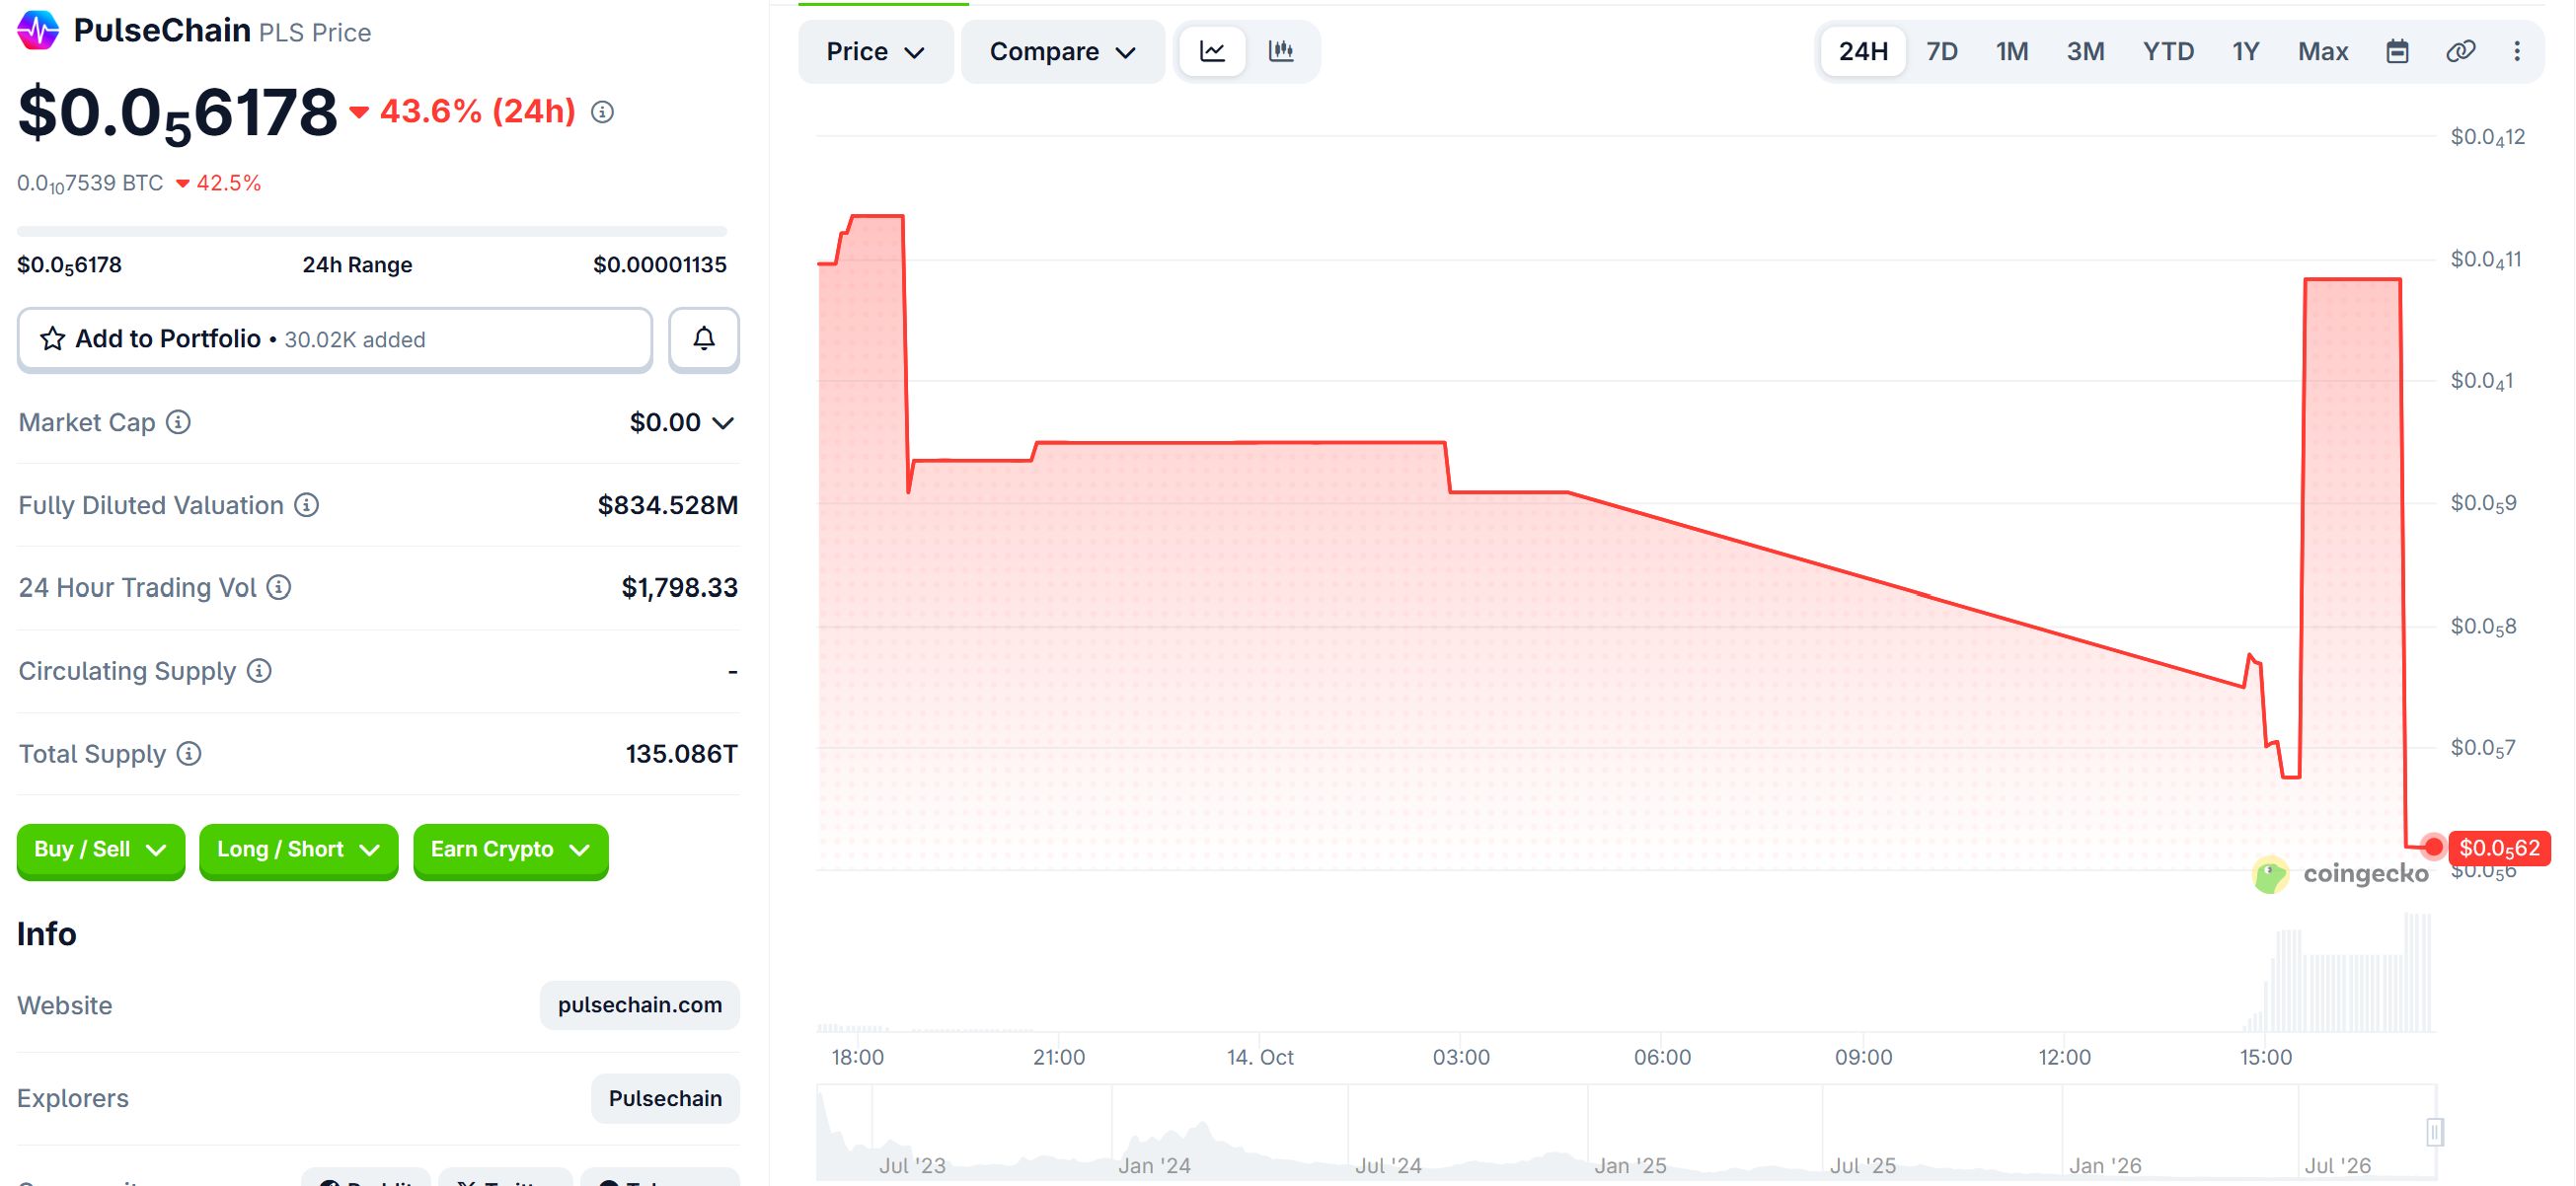The height and width of the screenshot is (1186, 2576).
Task: Click the current price marker dot on chart
Action: [2434, 847]
